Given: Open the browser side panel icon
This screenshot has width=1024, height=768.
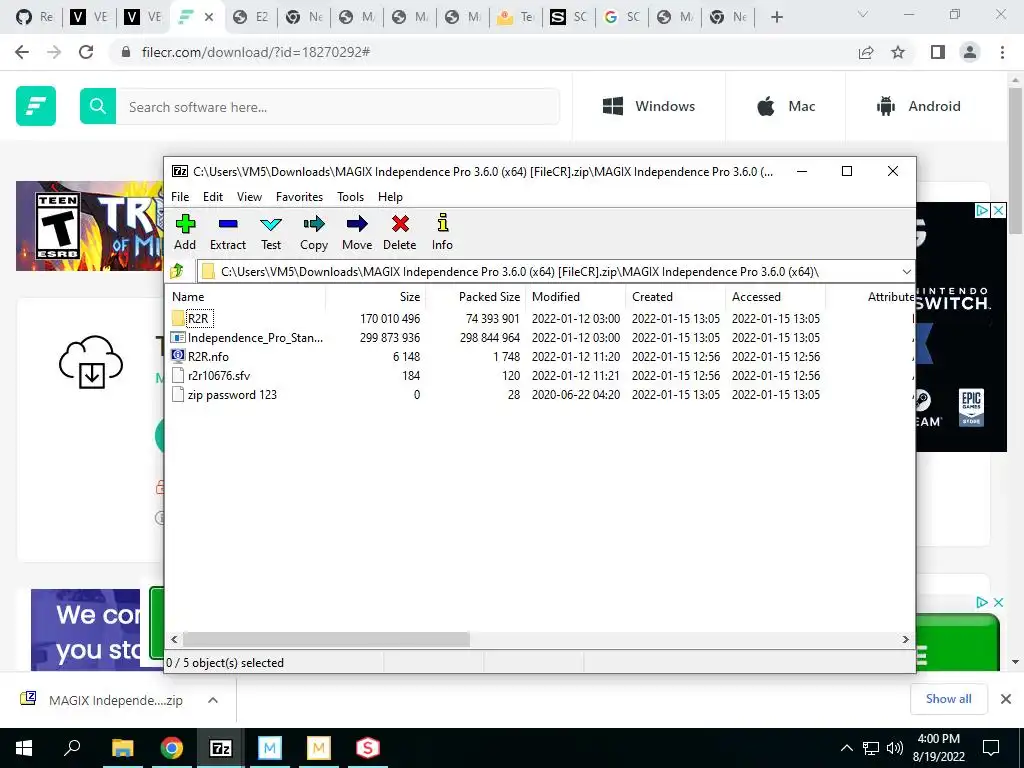Looking at the screenshot, I should 938,52.
